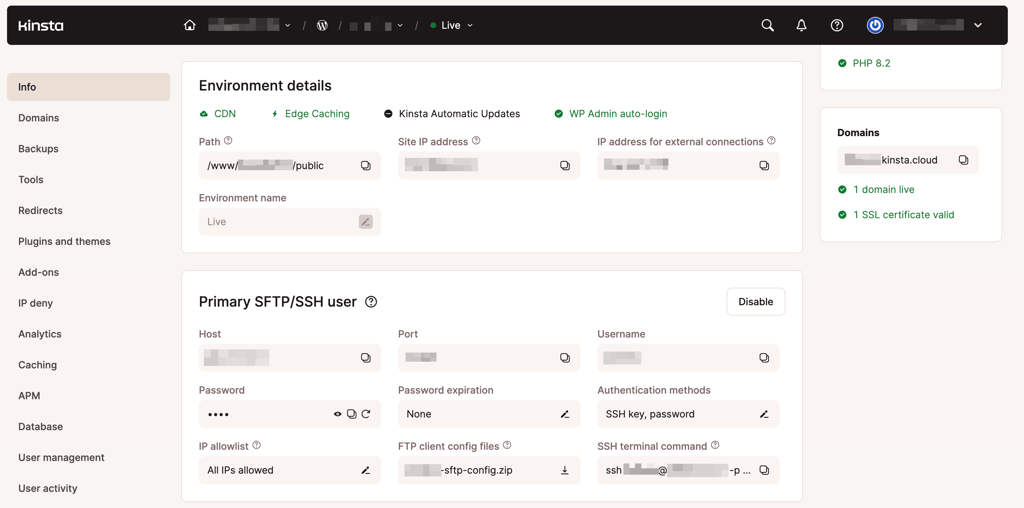This screenshot has height=508, width=1024.
Task: Show help for SSH terminal command
Action: [715, 445]
